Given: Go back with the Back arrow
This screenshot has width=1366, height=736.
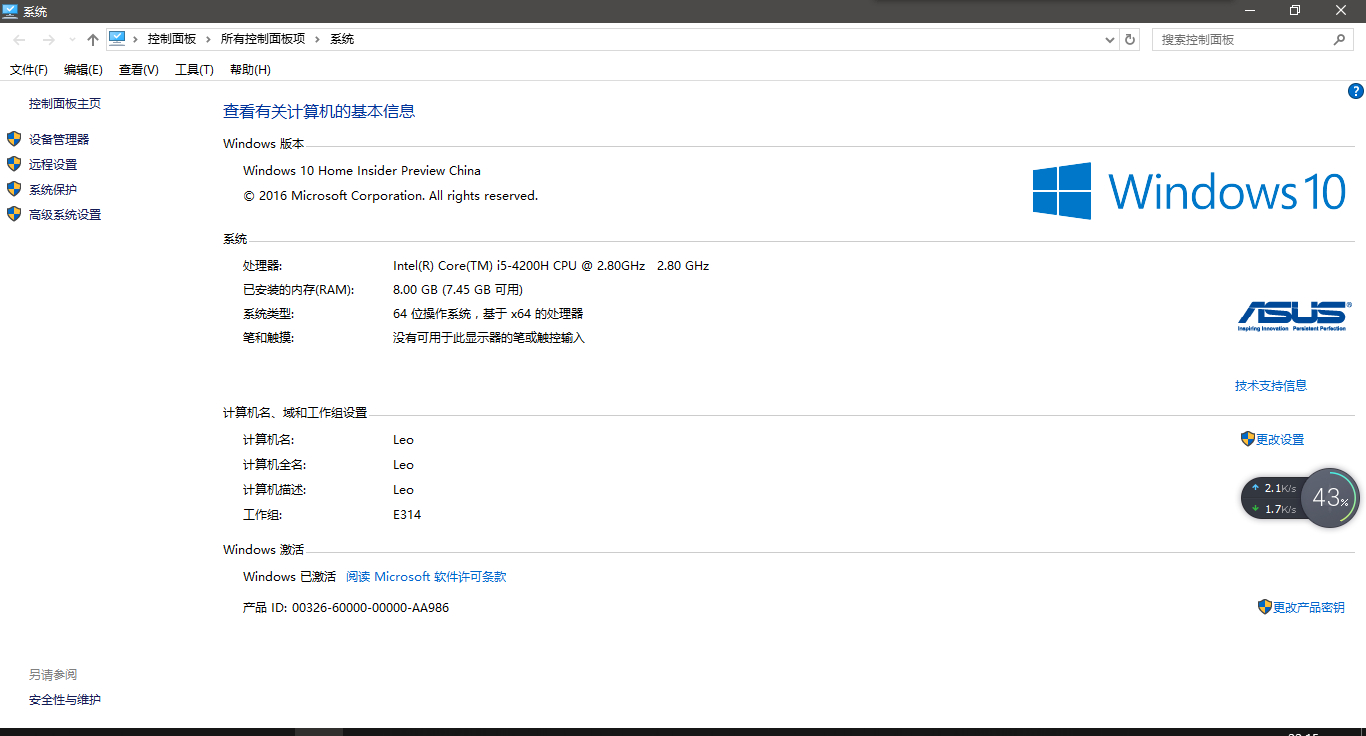Looking at the screenshot, I should click(19, 39).
